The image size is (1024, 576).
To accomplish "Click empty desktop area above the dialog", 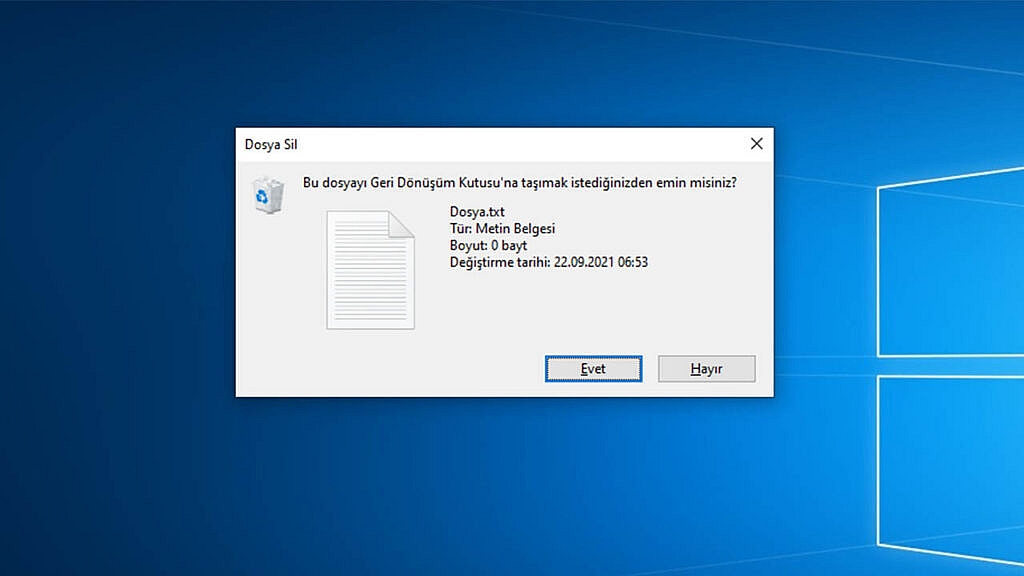I will click(x=500, y=60).
